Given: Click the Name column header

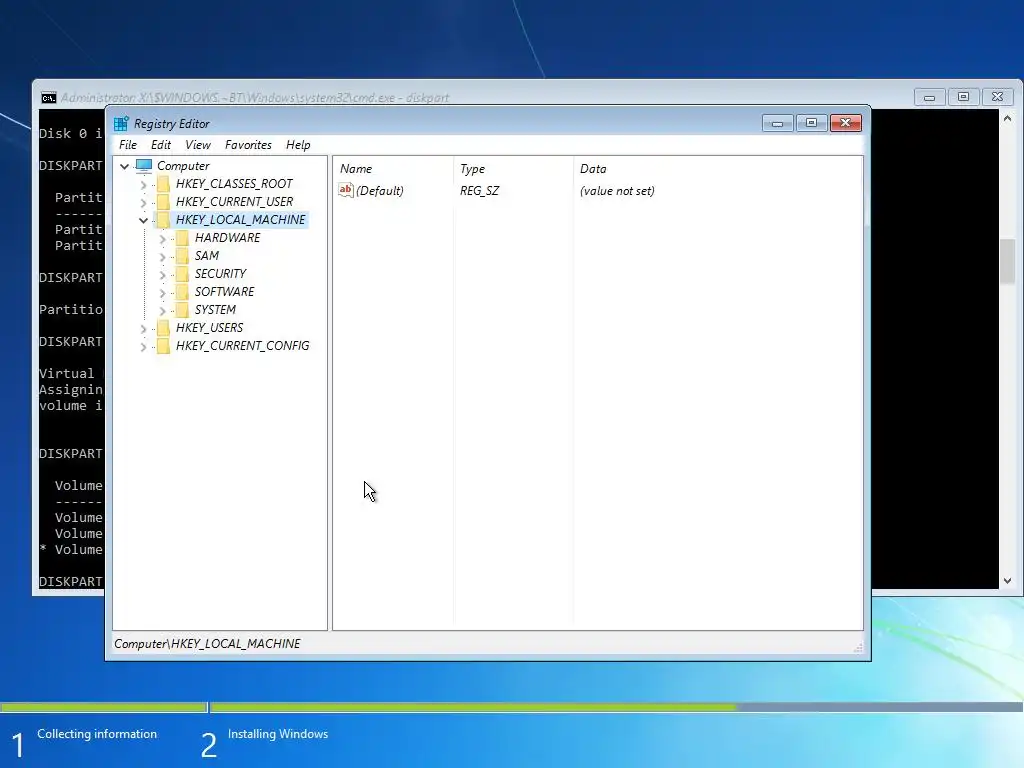Looking at the screenshot, I should (x=393, y=168).
